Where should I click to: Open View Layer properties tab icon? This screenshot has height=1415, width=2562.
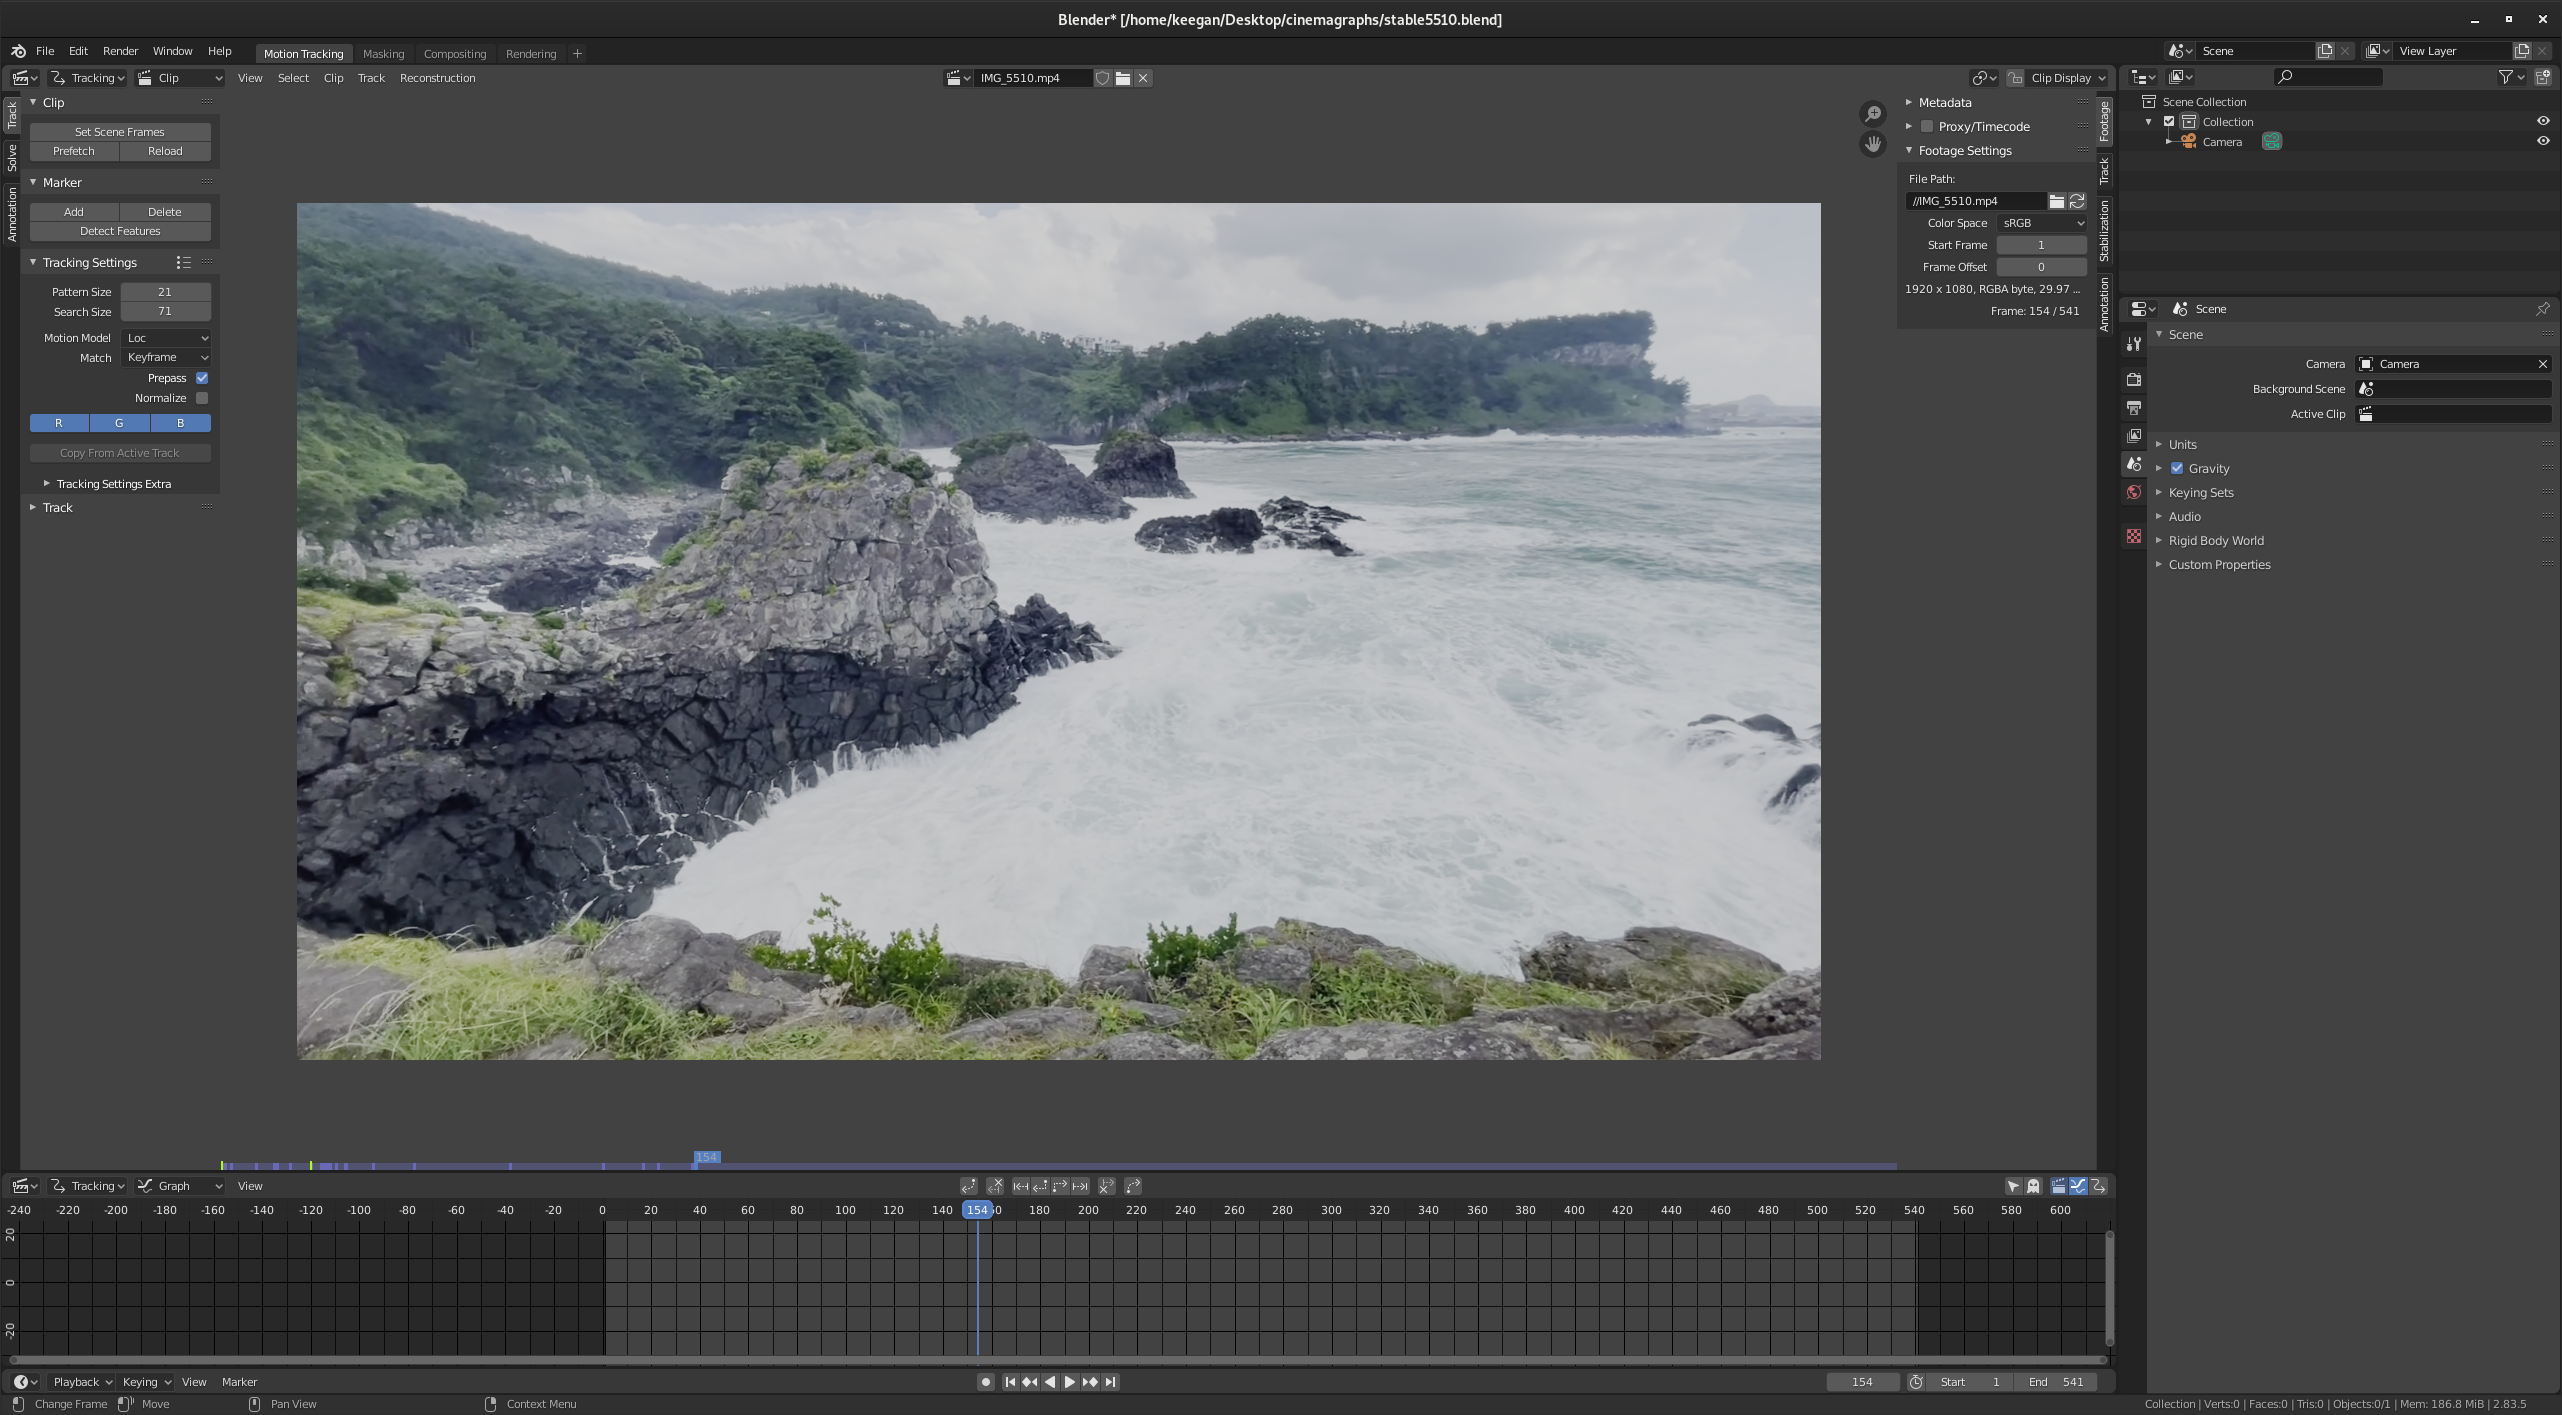tap(2133, 436)
